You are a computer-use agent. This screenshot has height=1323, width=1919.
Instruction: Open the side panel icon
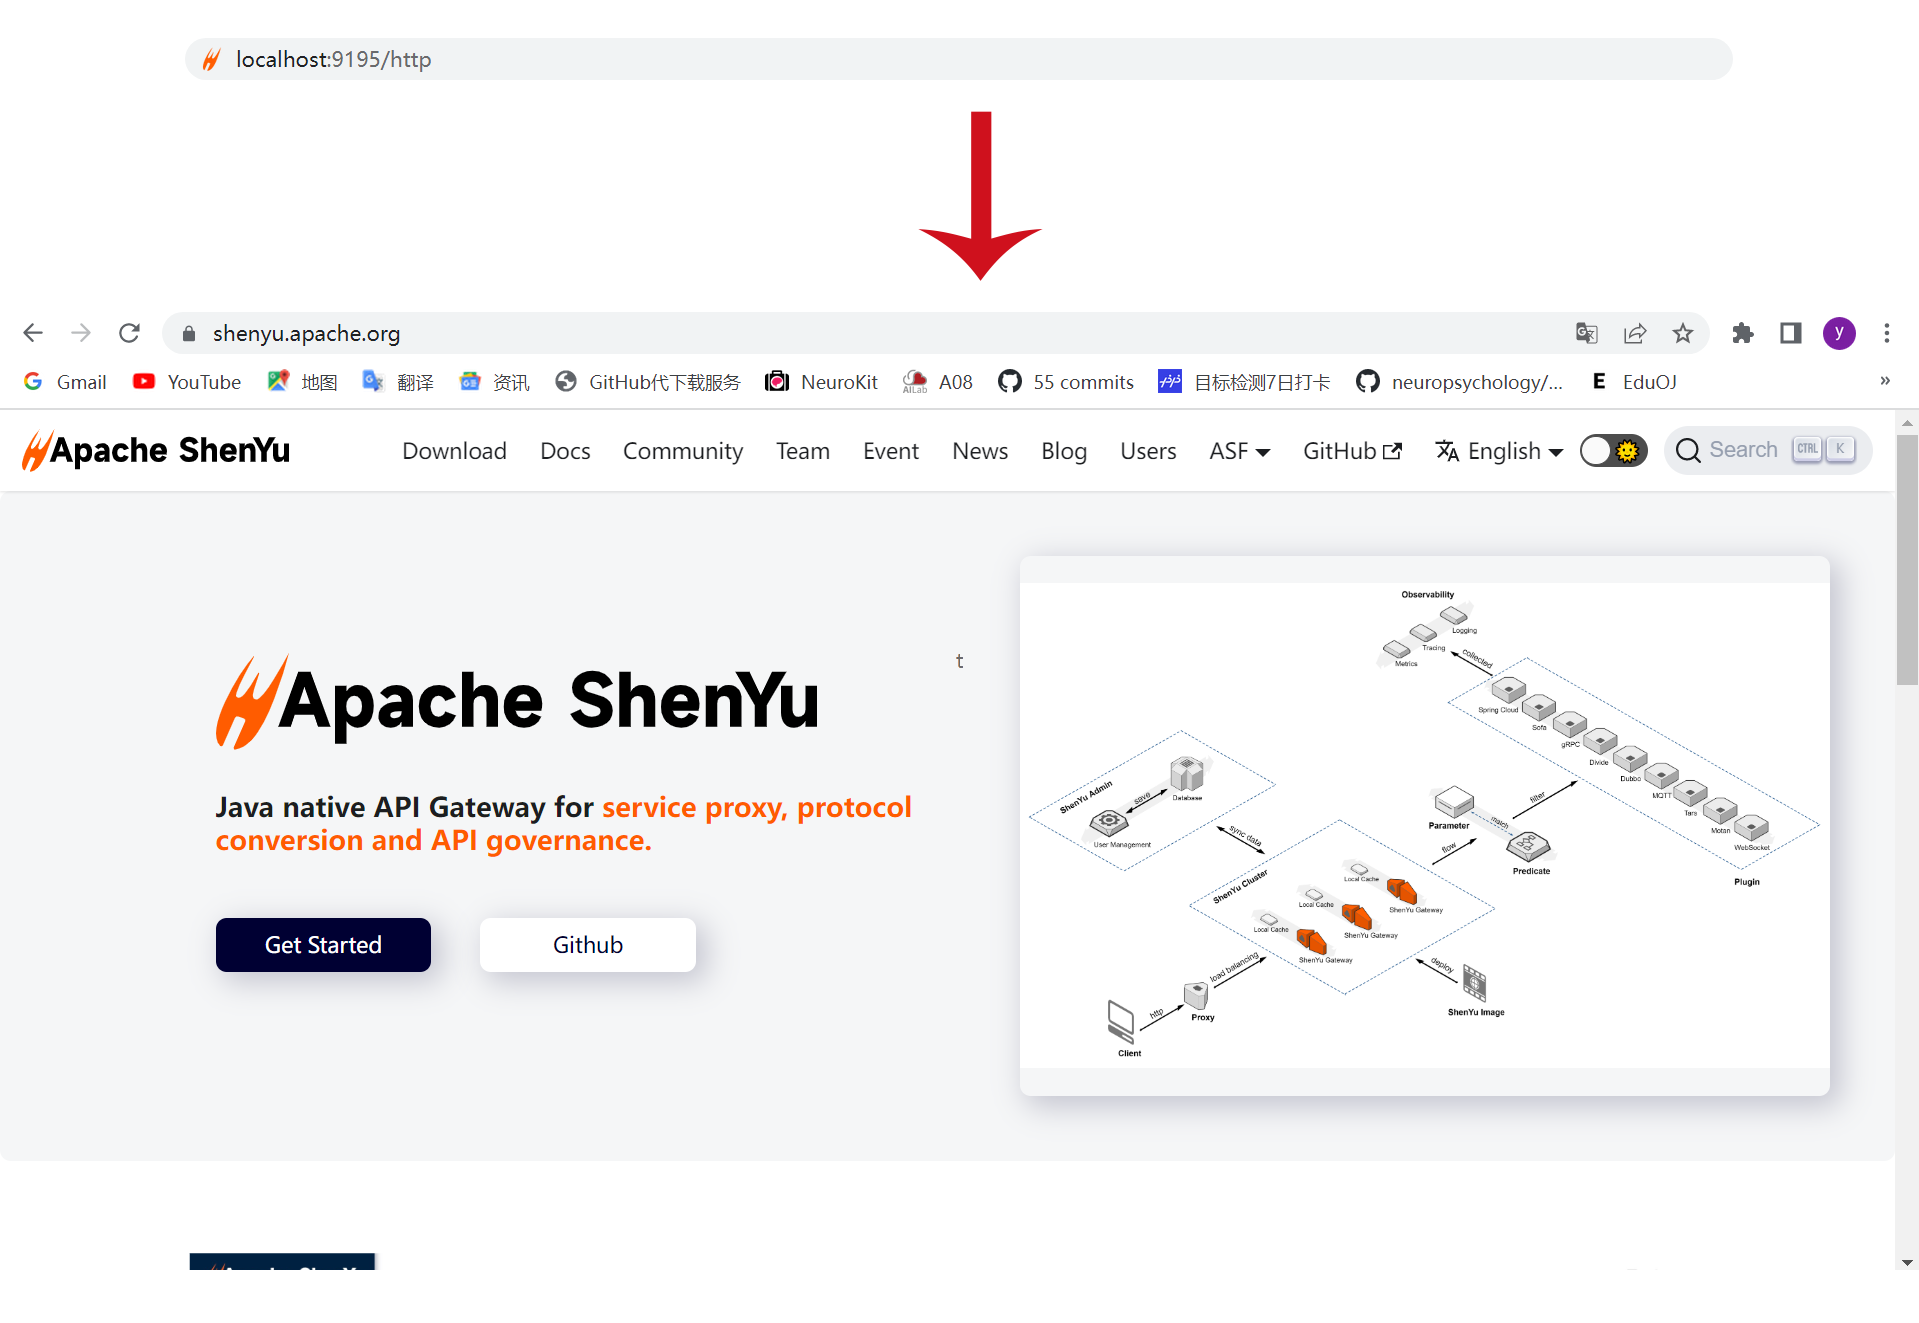point(1791,333)
